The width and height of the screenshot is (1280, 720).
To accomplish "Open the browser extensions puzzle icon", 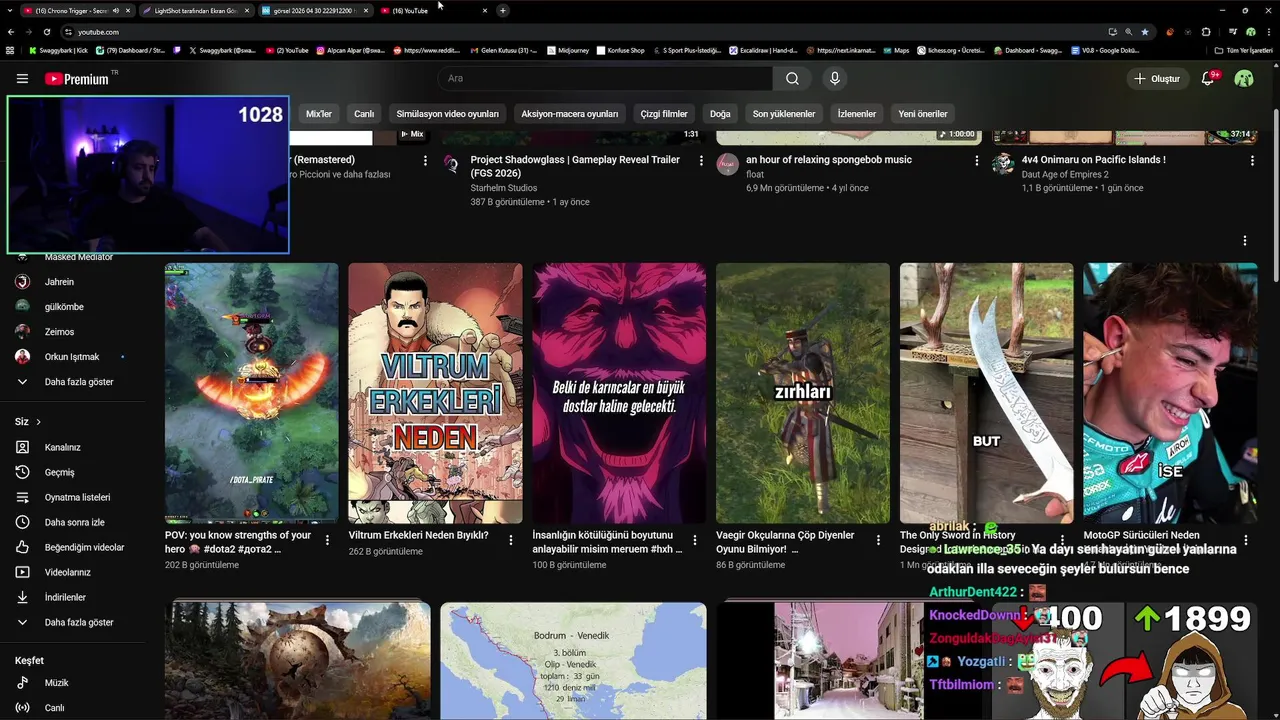I will click(x=1206, y=32).
